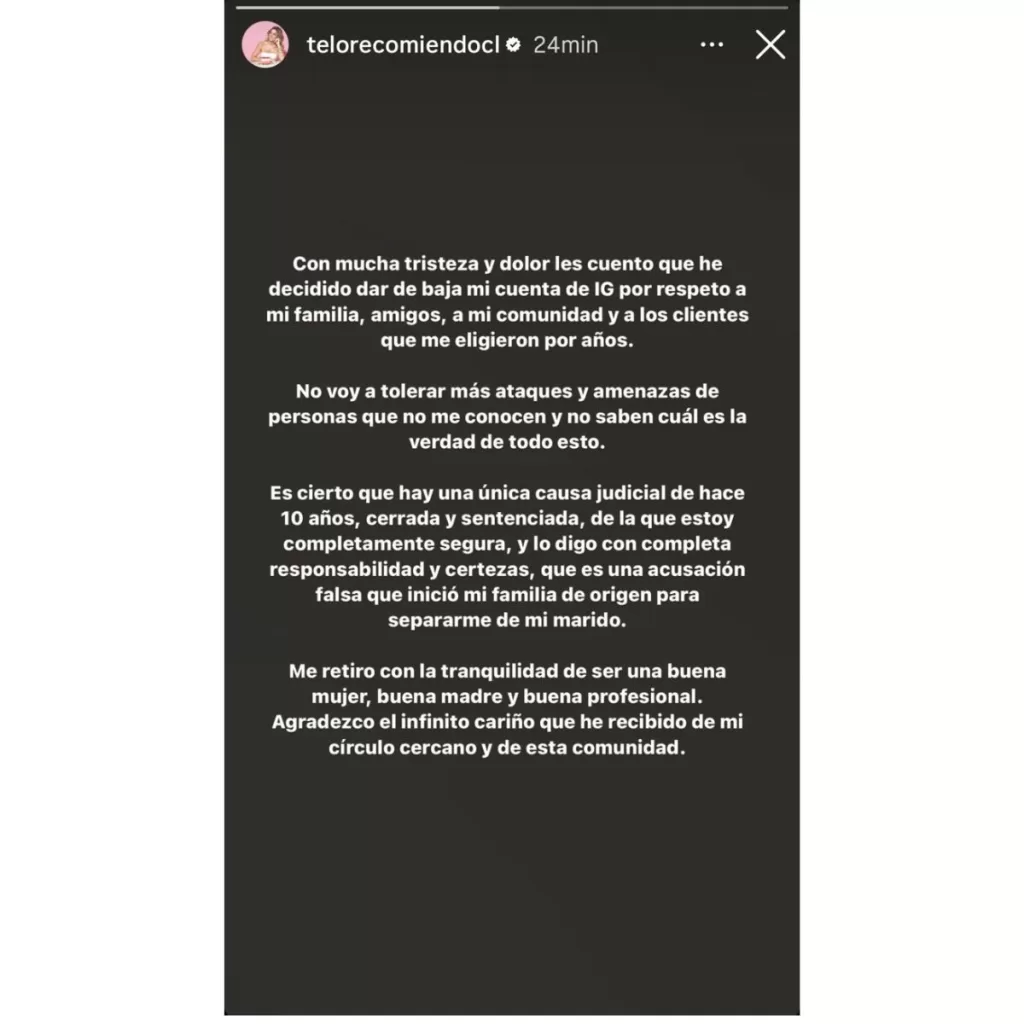Close the story with the X icon
Image resolution: width=1024 pixels, height=1024 pixels.
[771, 44]
